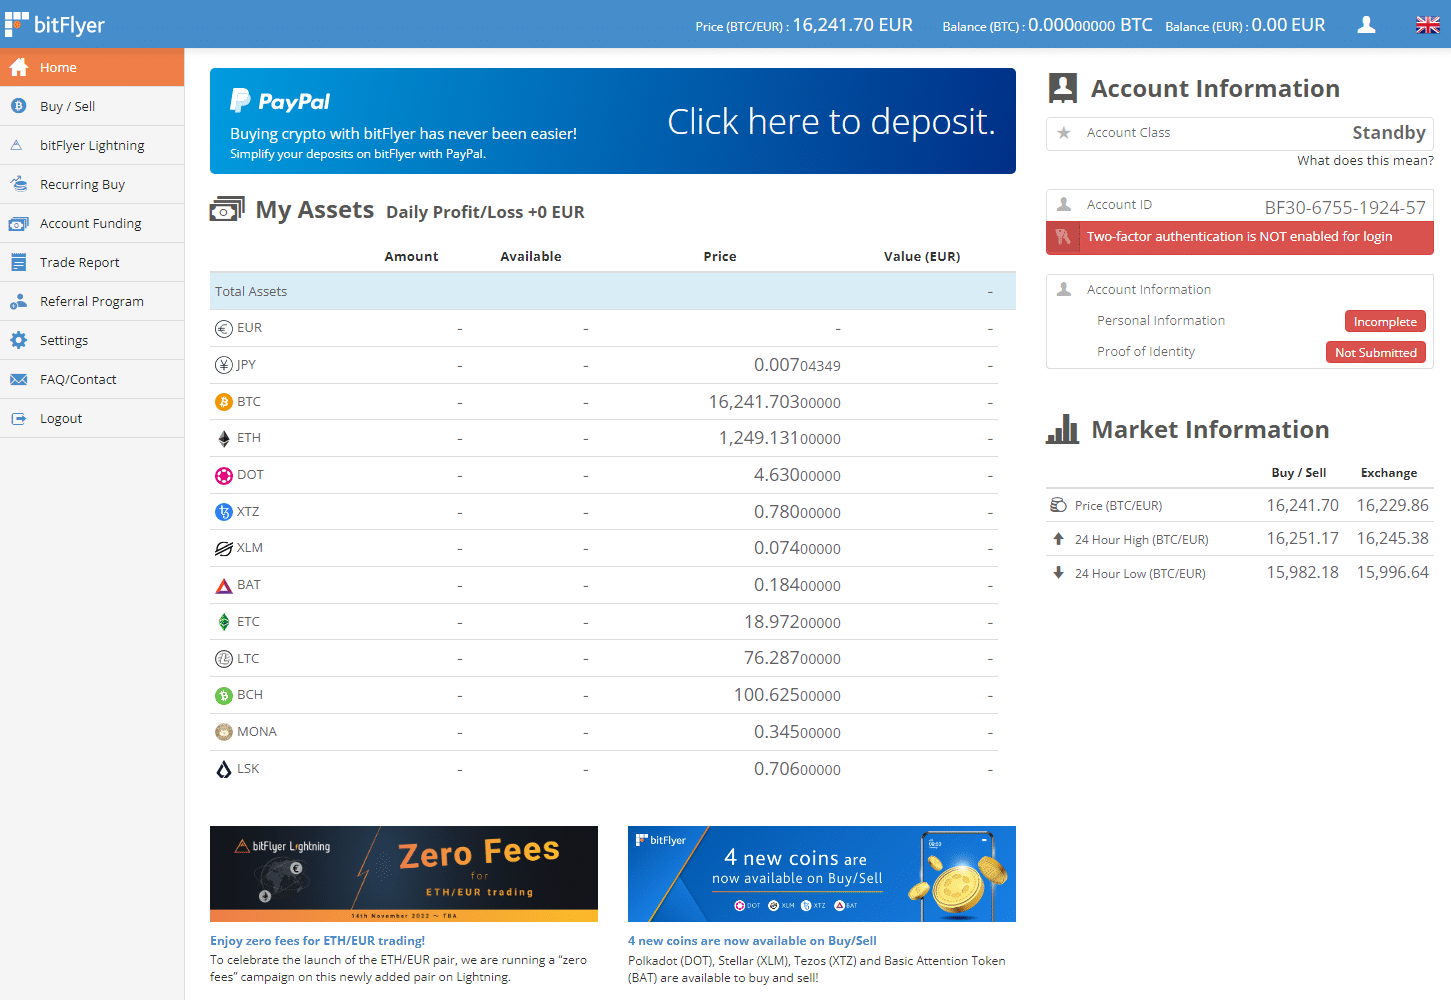This screenshot has height=1000, width=1451.
Task: Open bitFlyer Lightning from sidebar
Action: click(92, 145)
